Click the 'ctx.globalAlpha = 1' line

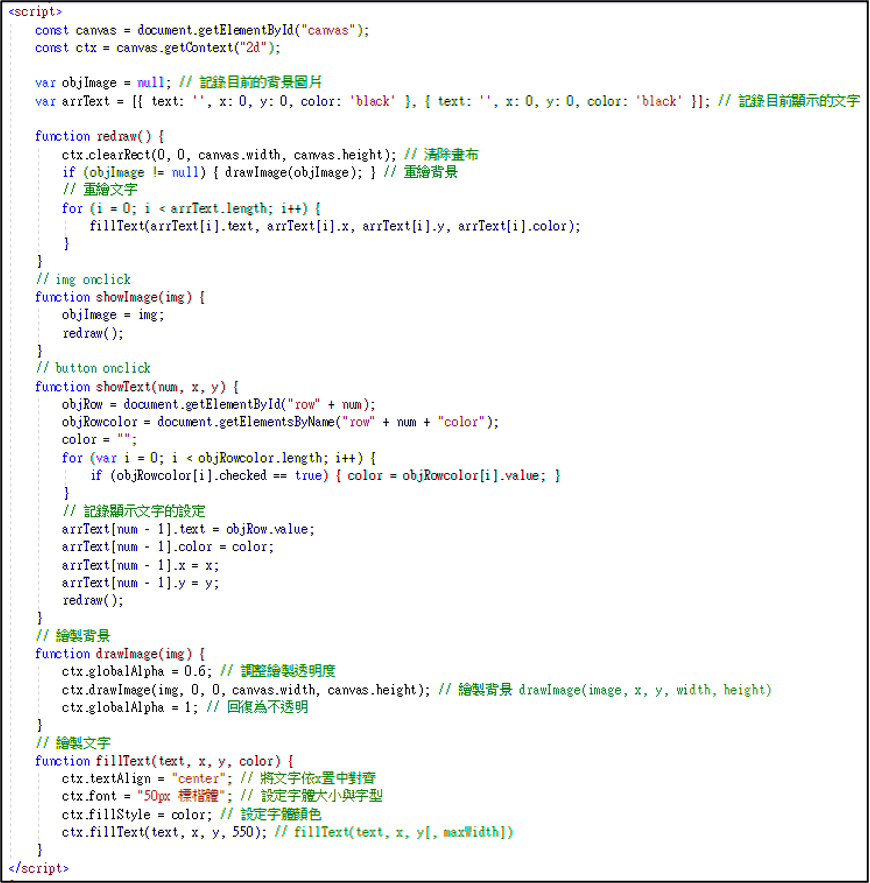(x=185, y=707)
